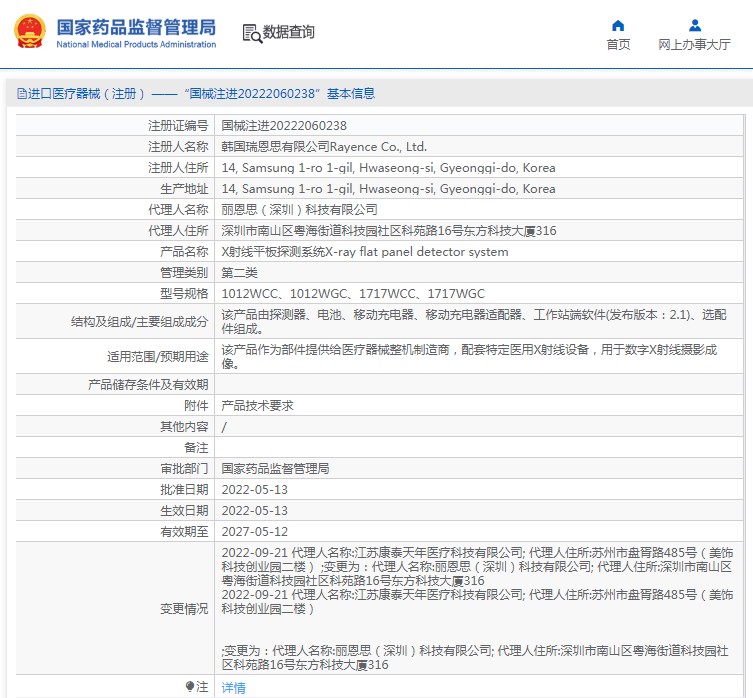This screenshot has height=698, width=753.
Task: Click the 产品技术要求 attachment cell
Action: pyautogui.click(x=257, y=405)
